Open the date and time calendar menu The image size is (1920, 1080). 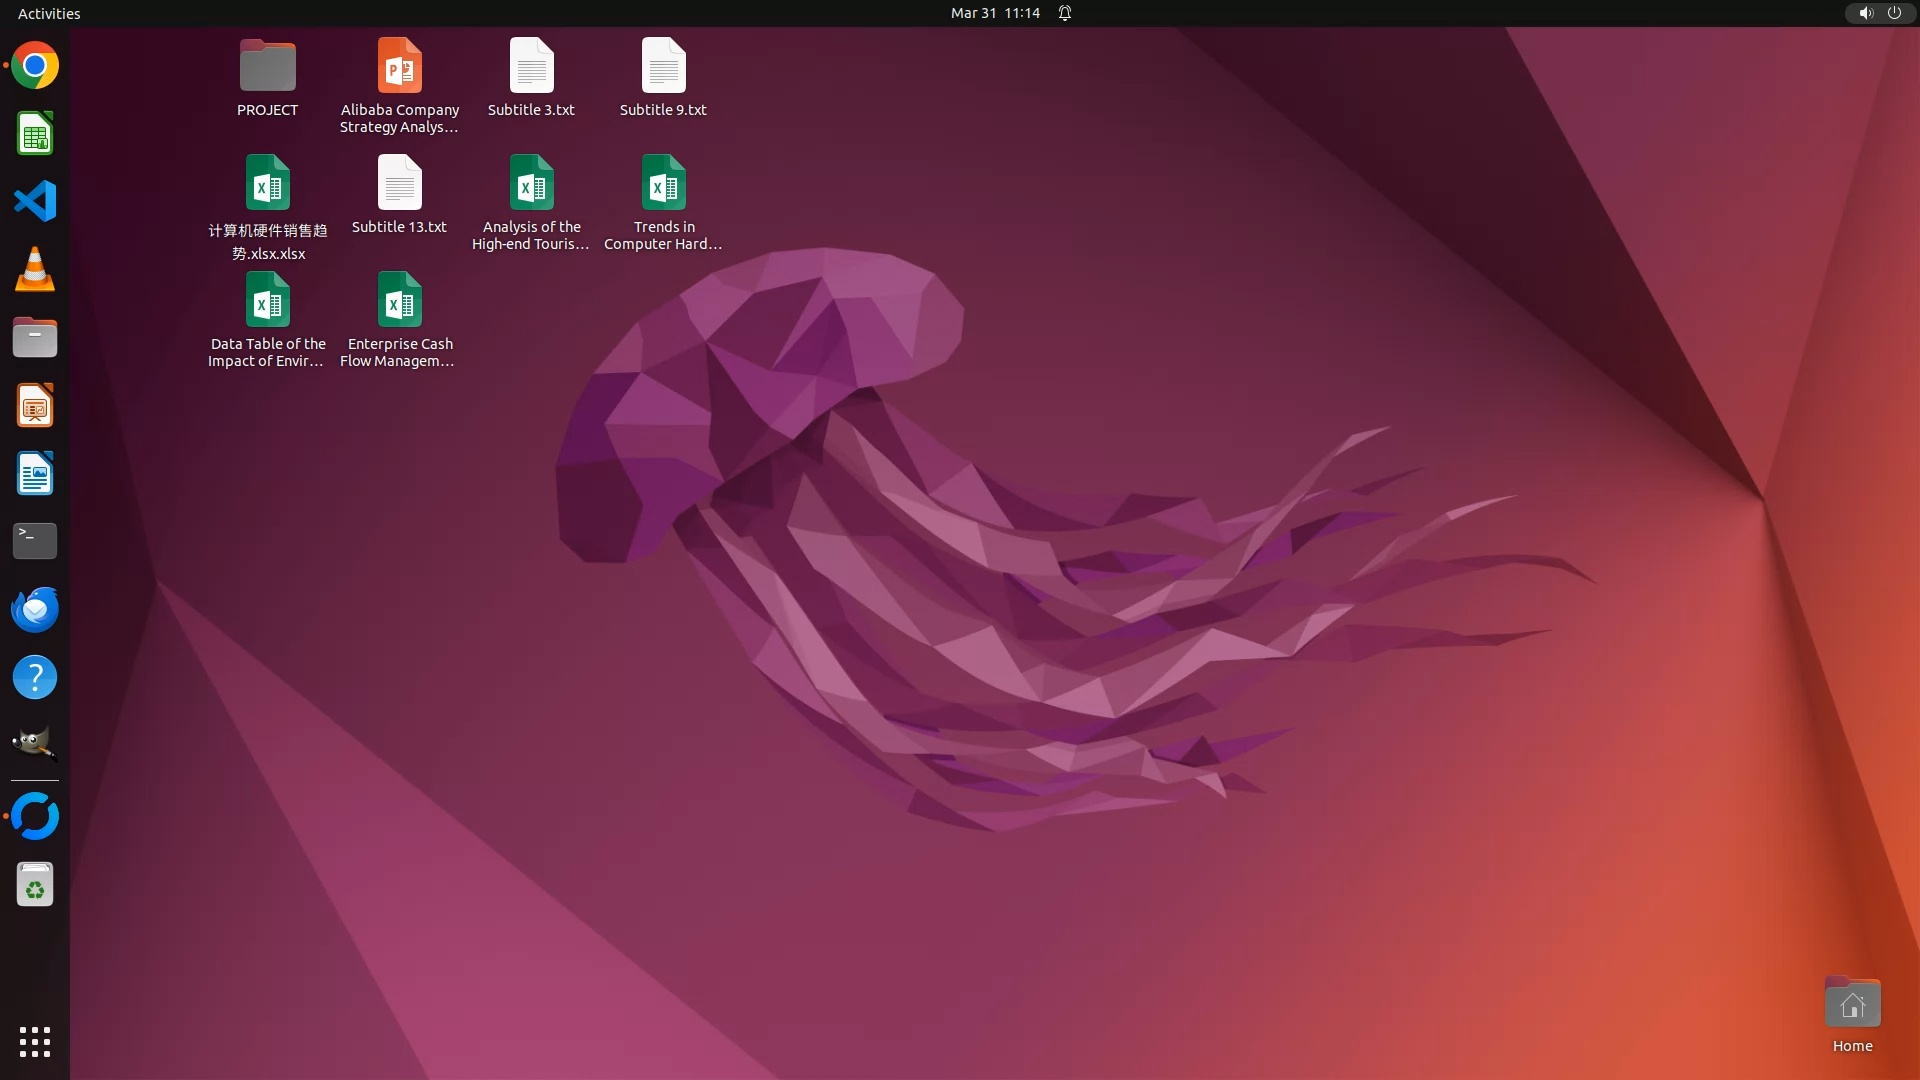click(x=995, y=13)
